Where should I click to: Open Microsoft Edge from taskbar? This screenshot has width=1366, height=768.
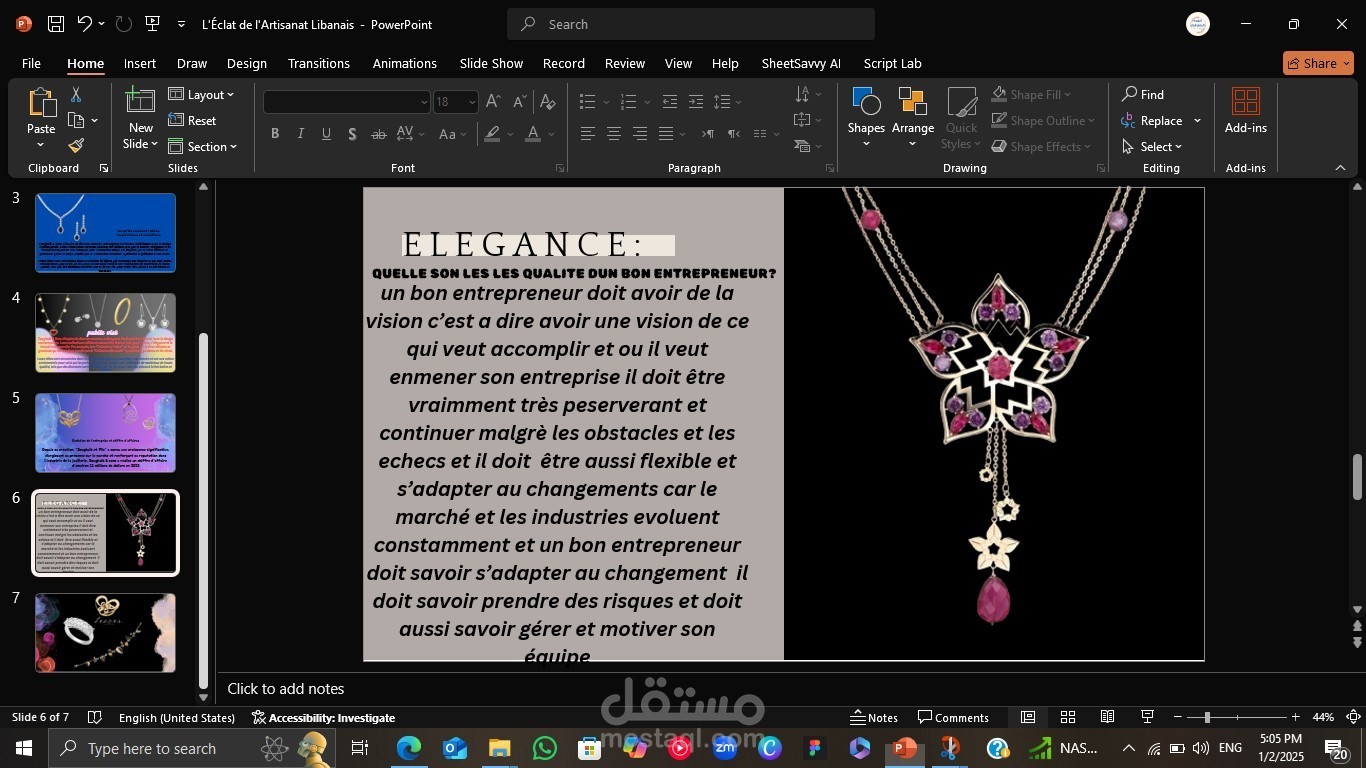click(x=408, y=748)
